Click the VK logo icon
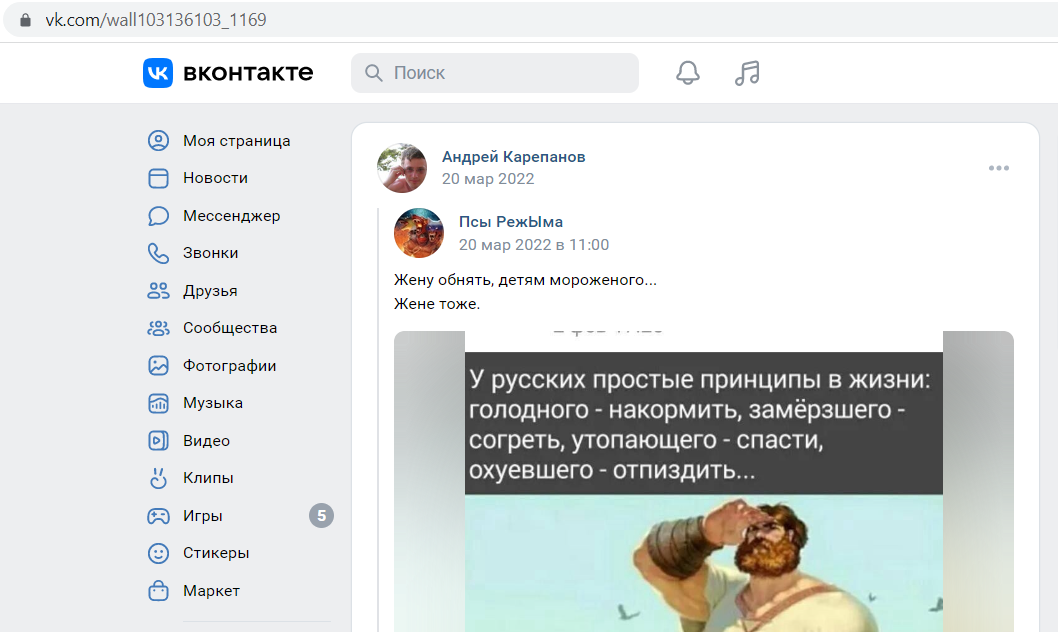The image size is (1058, 632). [158, 73]
